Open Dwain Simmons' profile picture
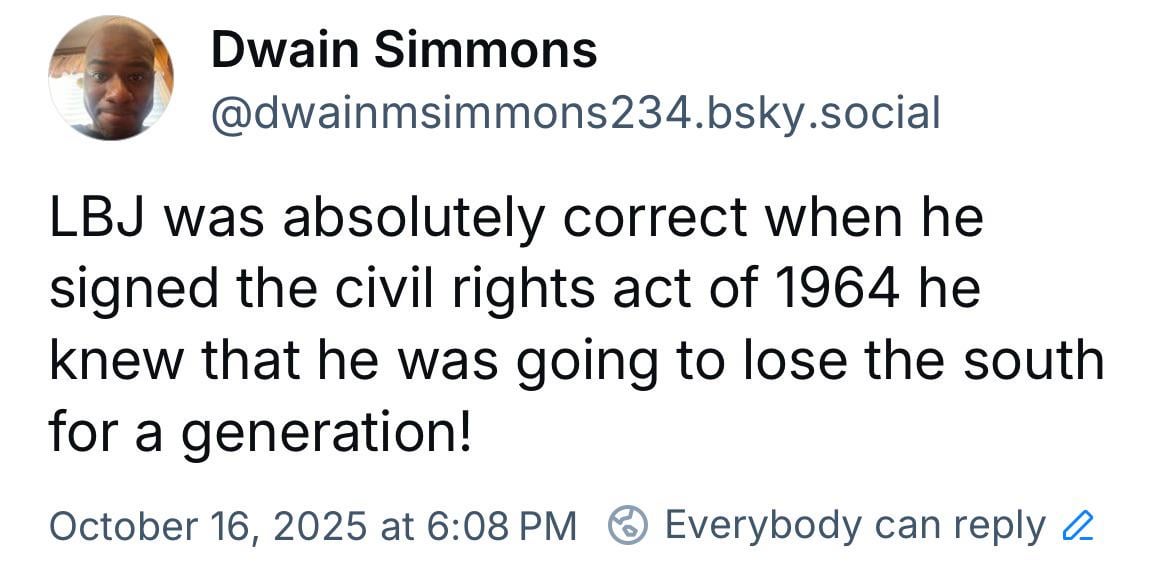Image resolution: width=1170 pixels, height=569 pixels. [x=111, y=79]
